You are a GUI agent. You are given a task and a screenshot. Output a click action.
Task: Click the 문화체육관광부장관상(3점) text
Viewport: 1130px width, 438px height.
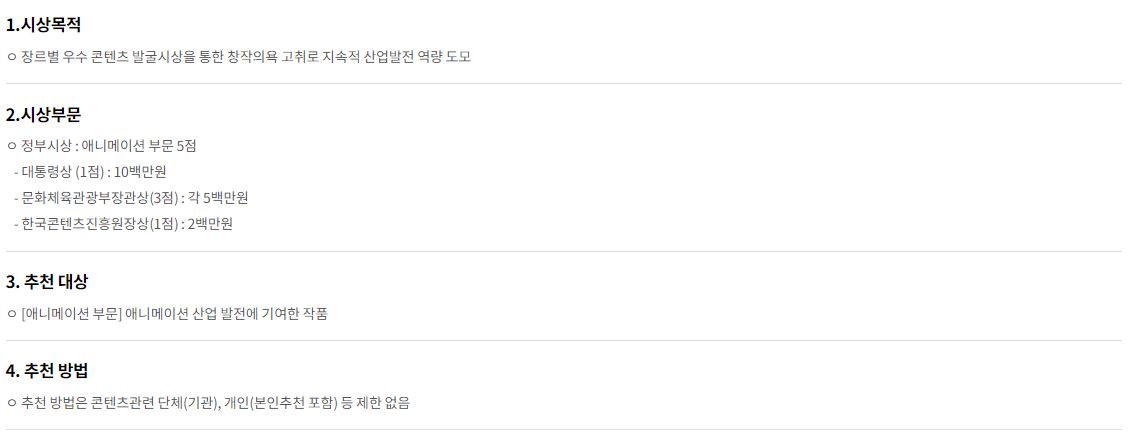point(101,197)
